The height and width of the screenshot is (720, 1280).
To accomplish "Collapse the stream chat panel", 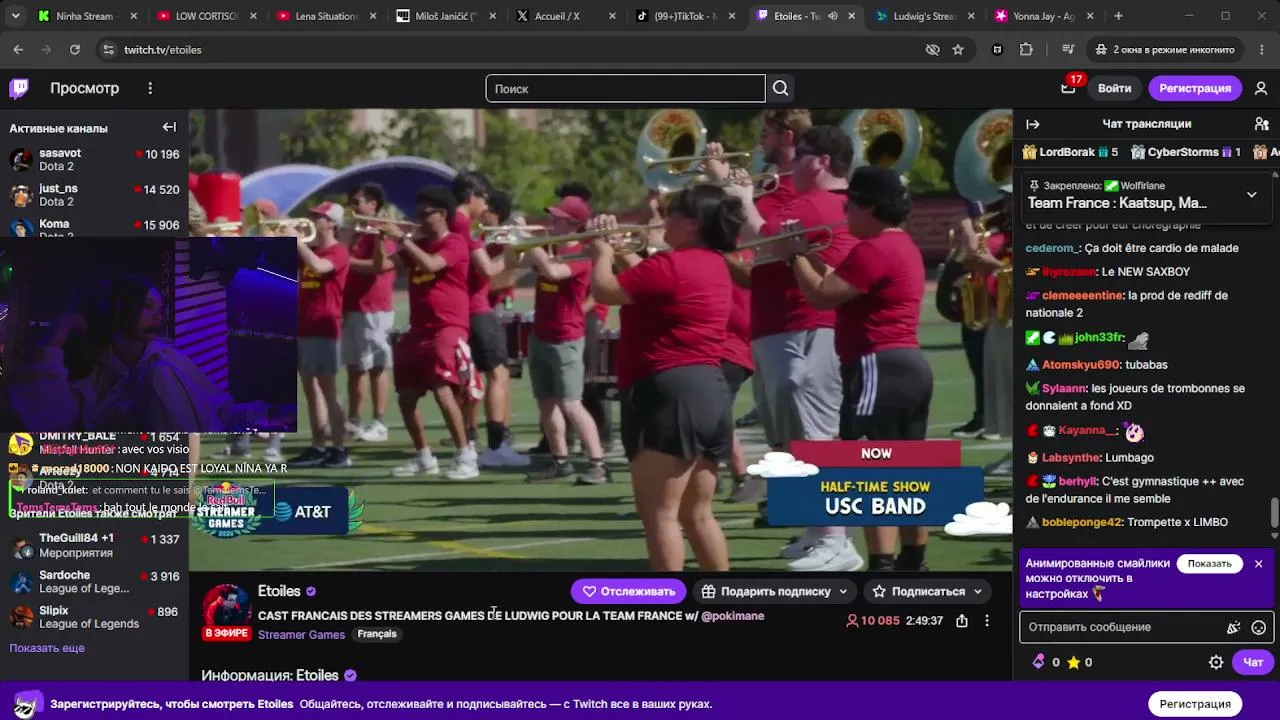I will [x=1033, y=124].
